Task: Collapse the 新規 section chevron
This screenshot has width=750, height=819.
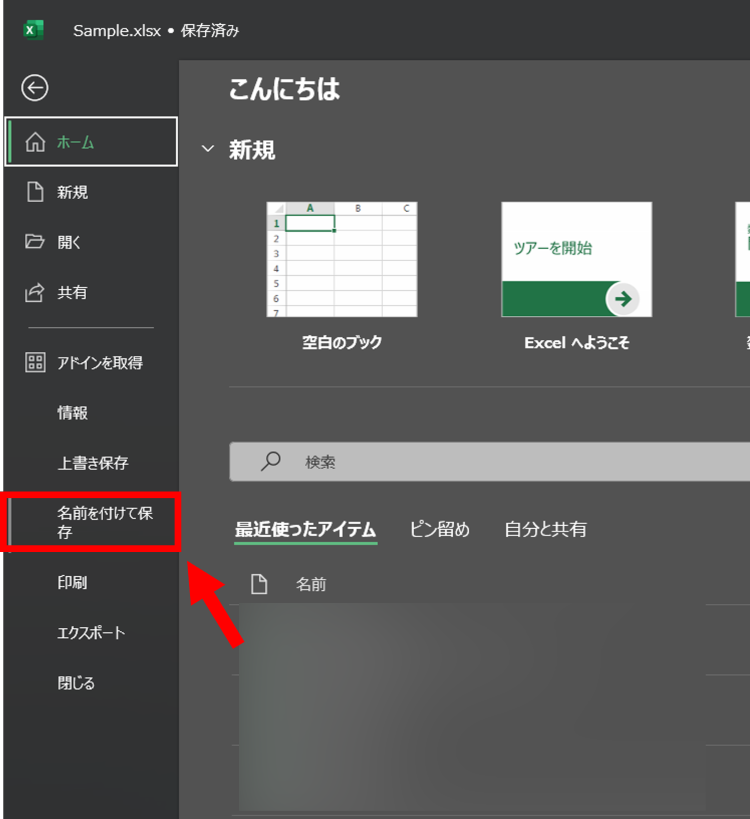Action: (x=208, y=149)
